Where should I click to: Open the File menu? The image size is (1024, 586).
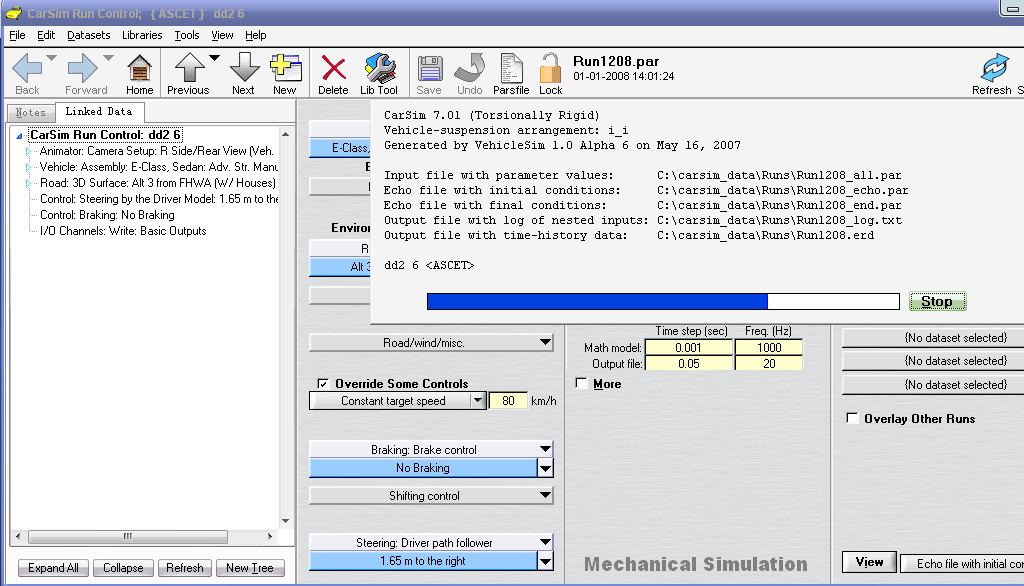17,35
